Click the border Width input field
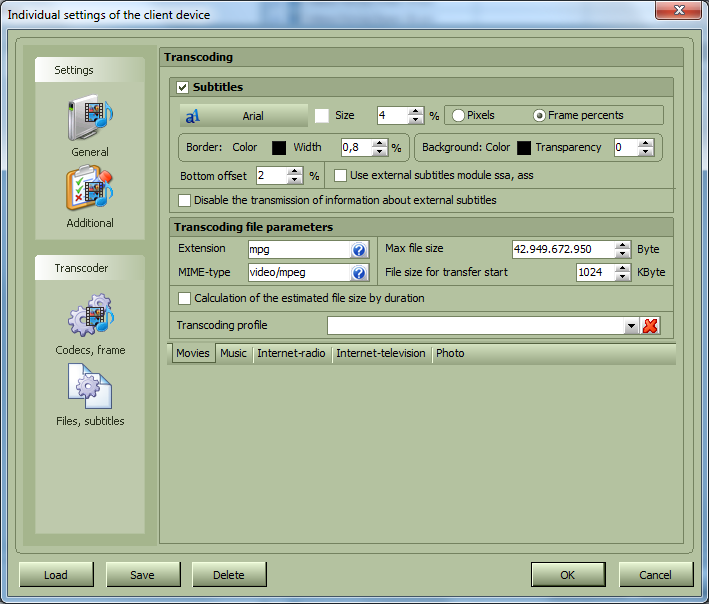Screen dimensions: 709x604 (356, 148)
